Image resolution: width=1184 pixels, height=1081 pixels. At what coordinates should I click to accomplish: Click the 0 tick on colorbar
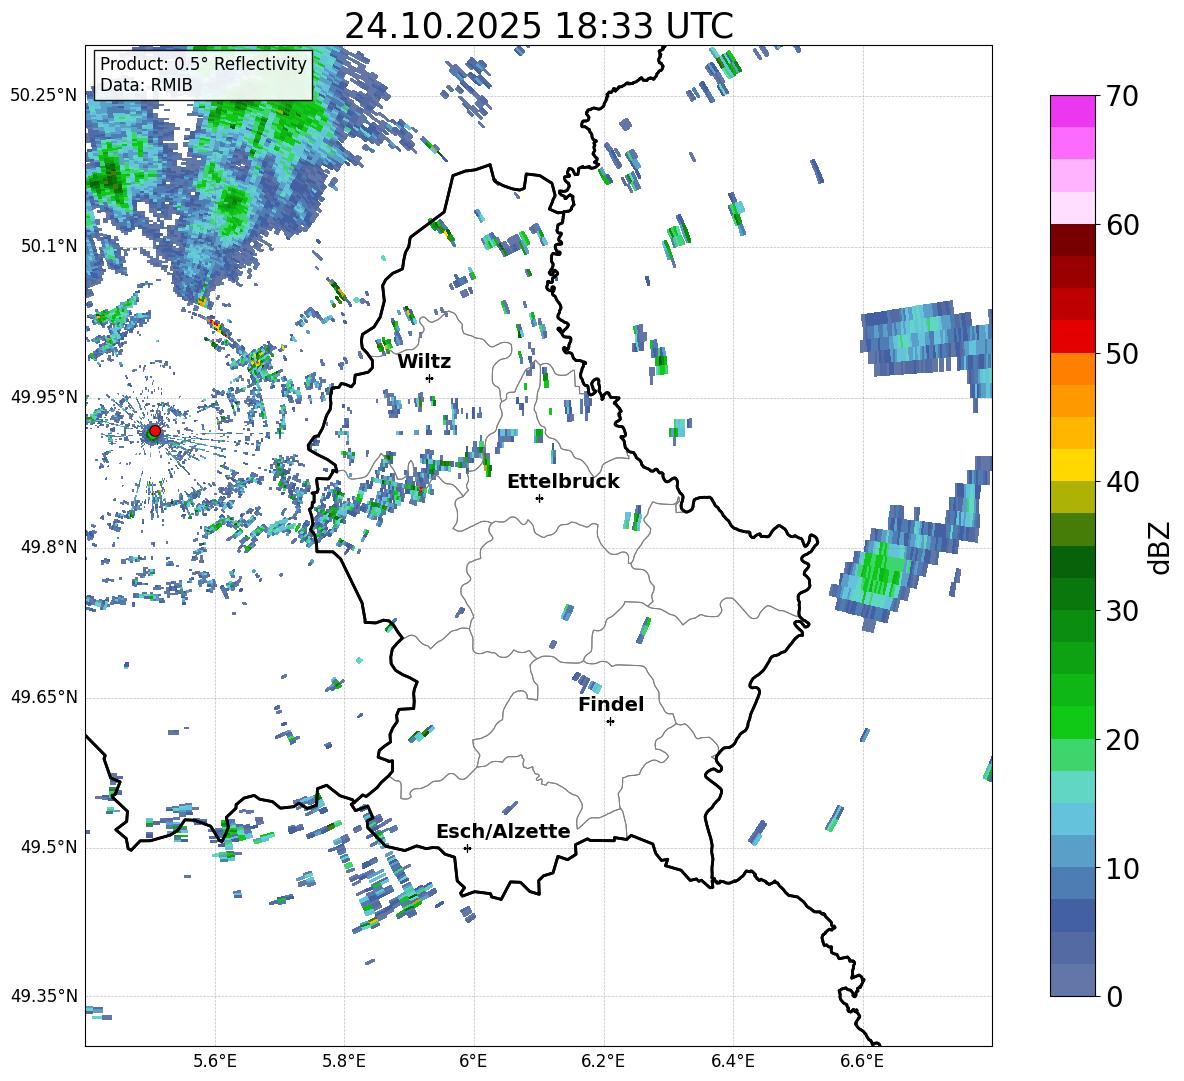coord(1114,996)
